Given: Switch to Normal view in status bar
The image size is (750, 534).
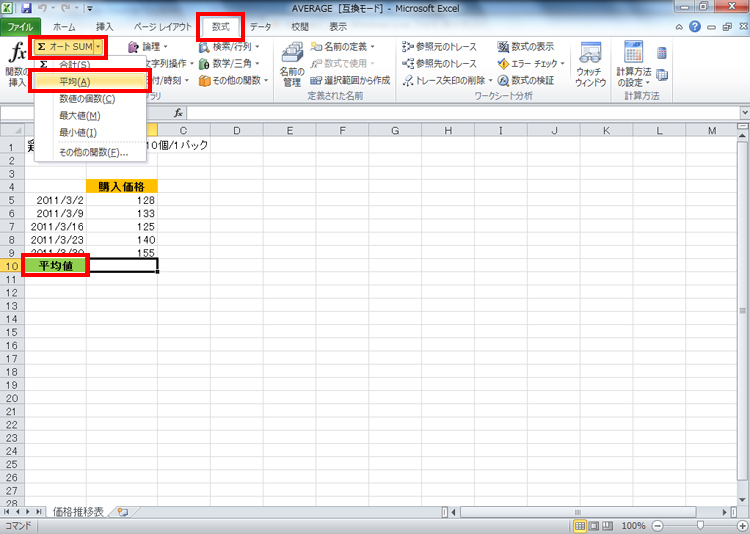Looking at the screenshot, I should [x=580, y=526].
